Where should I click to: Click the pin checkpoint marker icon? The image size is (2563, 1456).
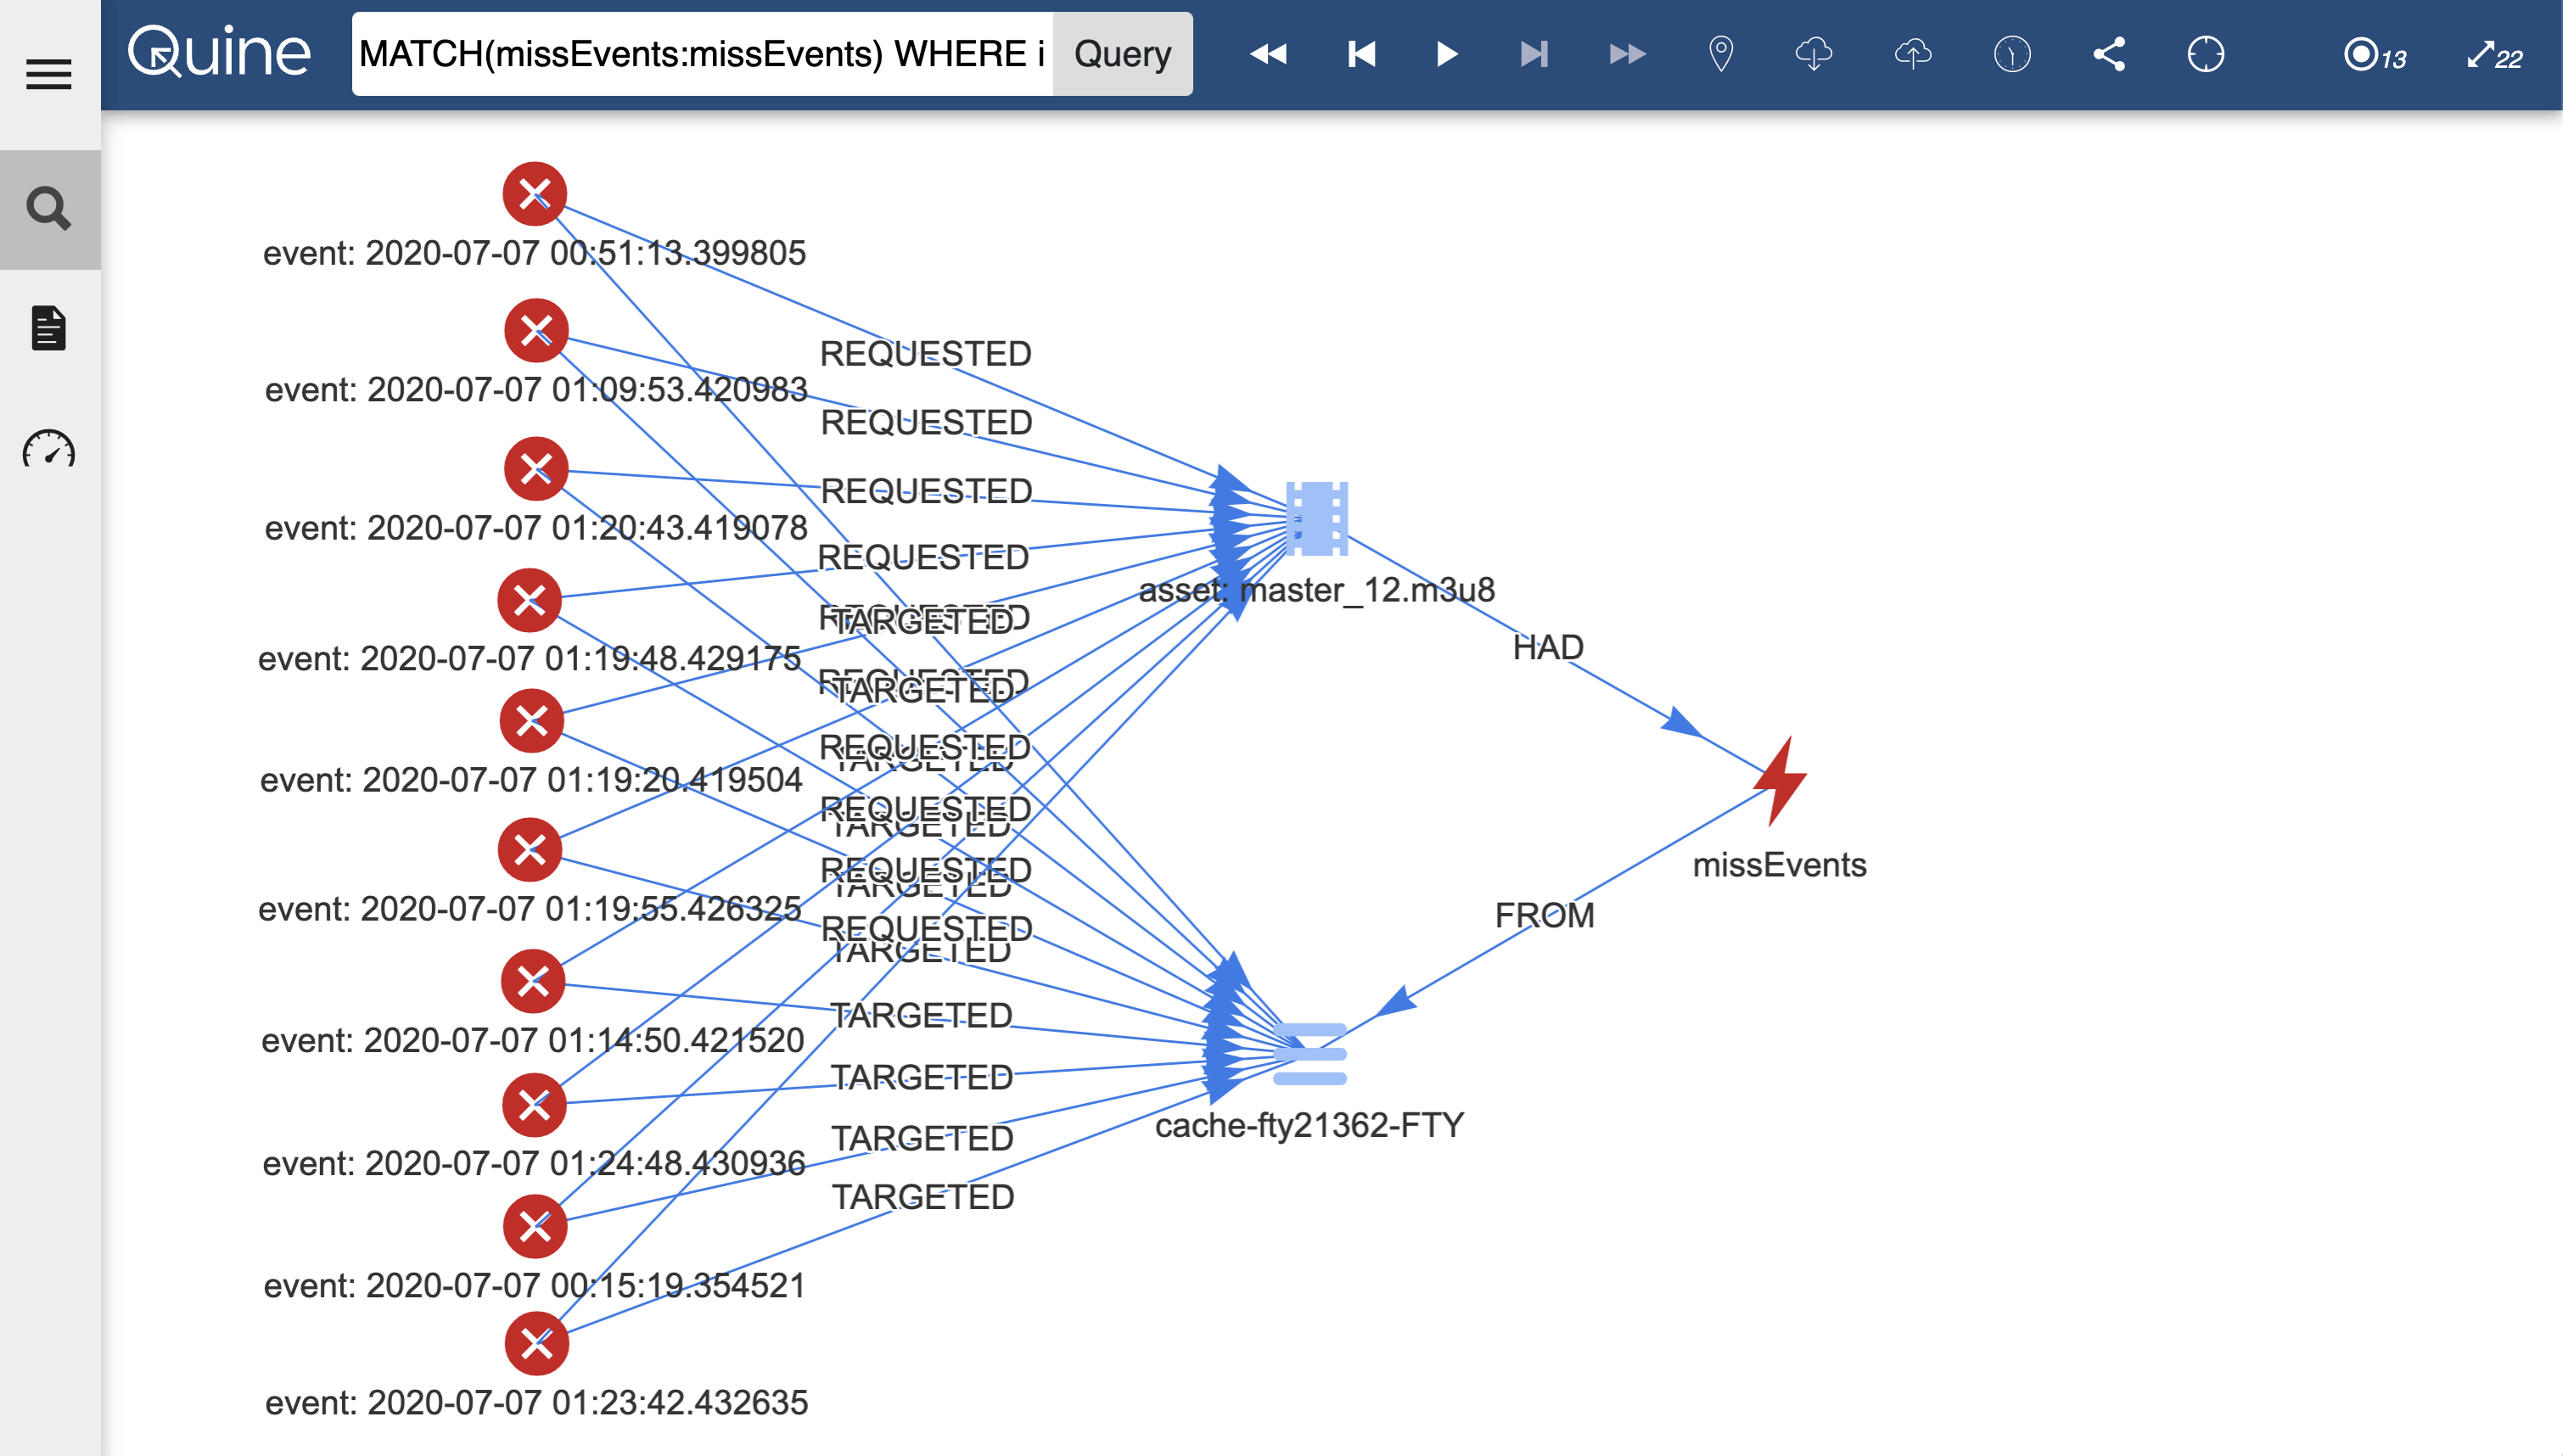(x=1720, y=54)
